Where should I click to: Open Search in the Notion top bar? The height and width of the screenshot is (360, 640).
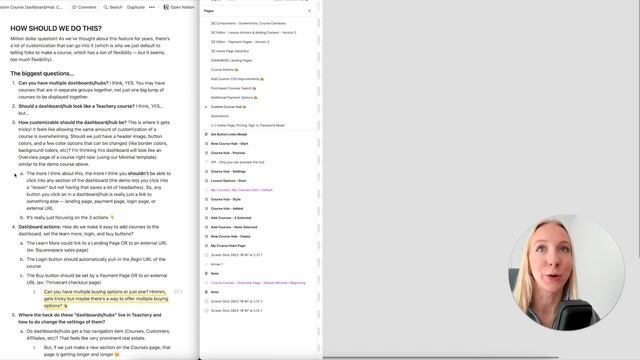click(113, 7)
